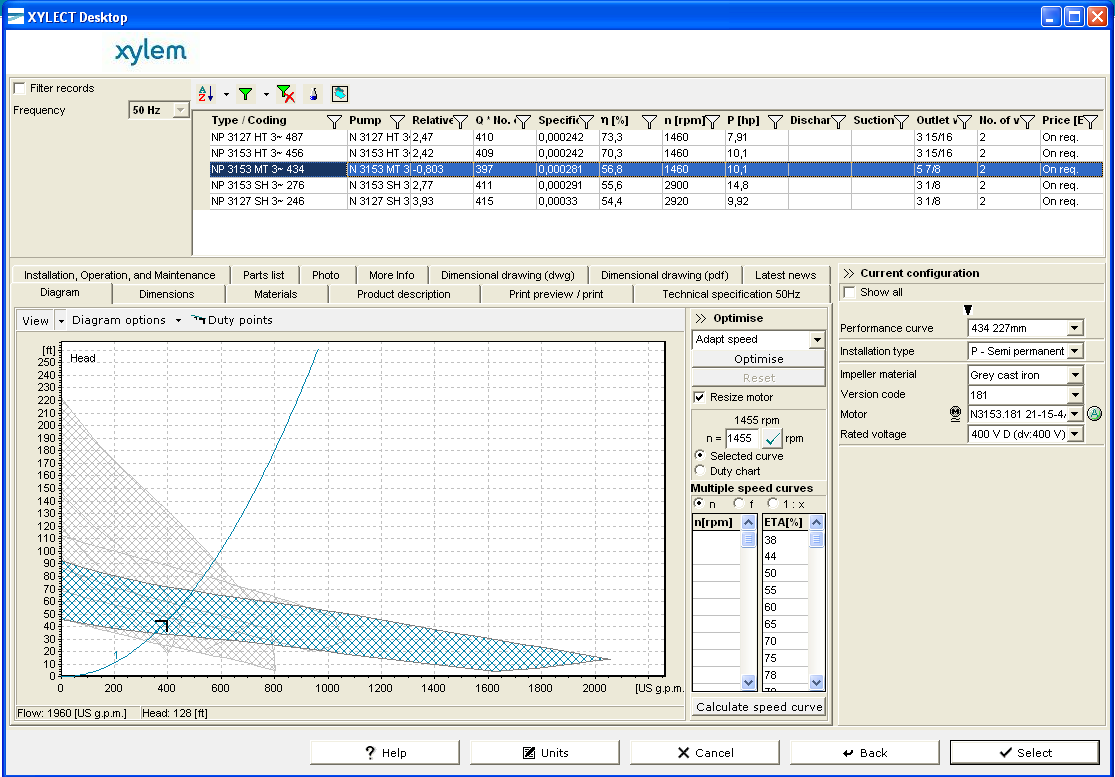Click the Help button
The height and width of the screenshot is (777, 1115).
tap(385, 753)
